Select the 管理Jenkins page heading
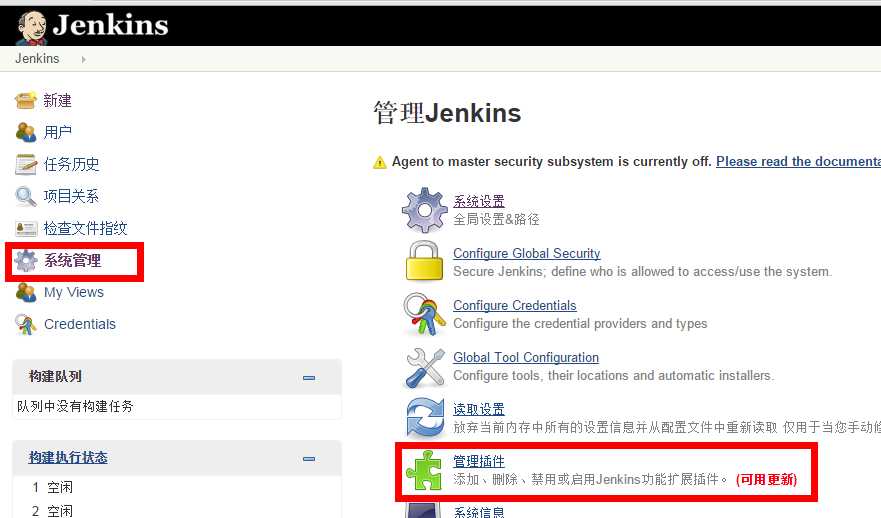 [447, 113]
